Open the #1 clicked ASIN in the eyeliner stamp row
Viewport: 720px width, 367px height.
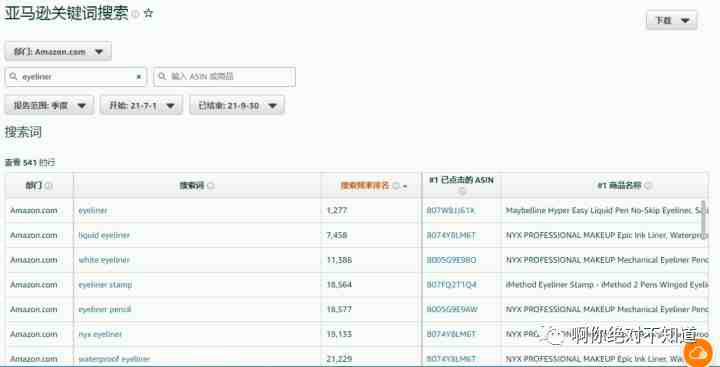pyautogui.click(x=451, y=285)
